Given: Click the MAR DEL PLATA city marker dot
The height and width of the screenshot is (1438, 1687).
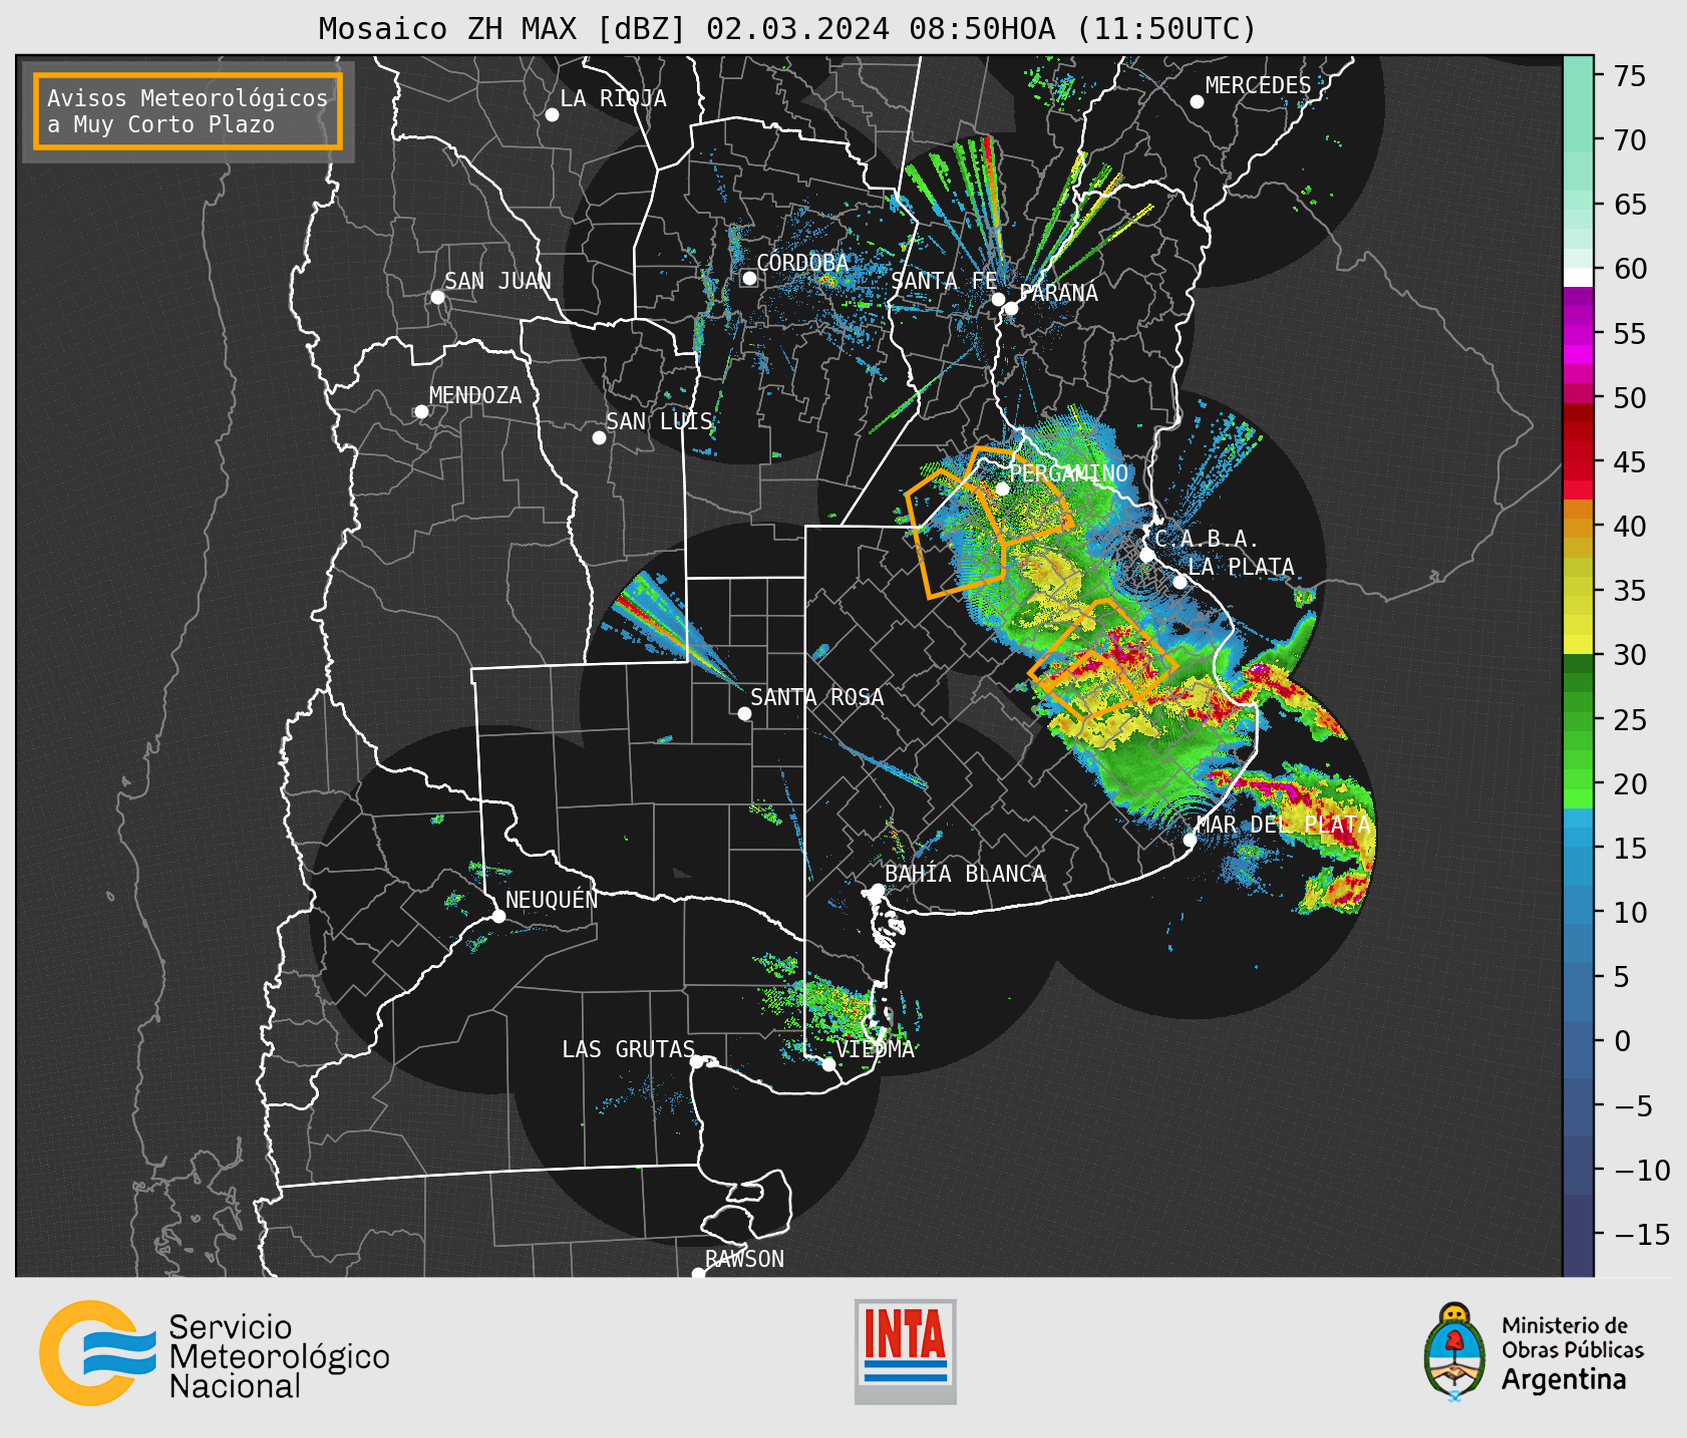Looking at the screenshot, I should [1190, 840].
